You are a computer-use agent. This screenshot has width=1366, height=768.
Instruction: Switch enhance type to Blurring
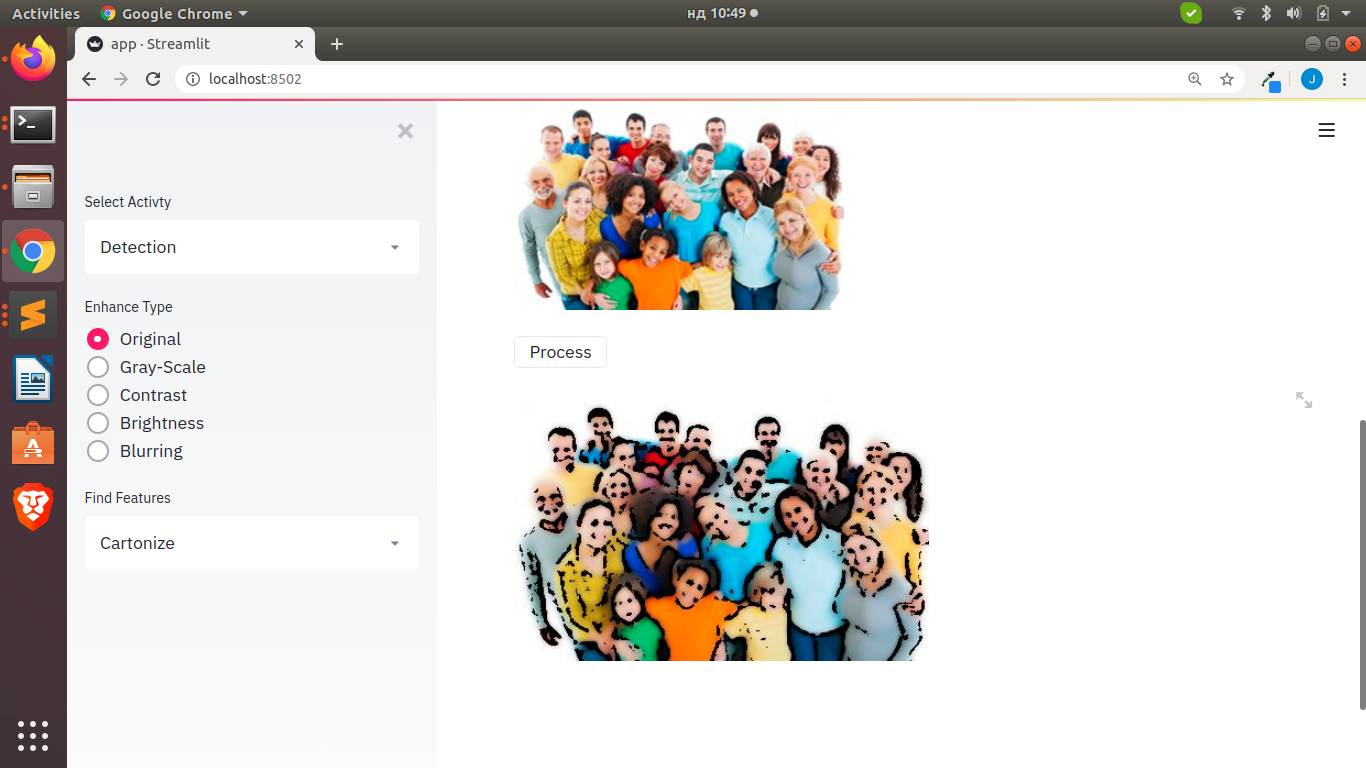tap(97, 451)
